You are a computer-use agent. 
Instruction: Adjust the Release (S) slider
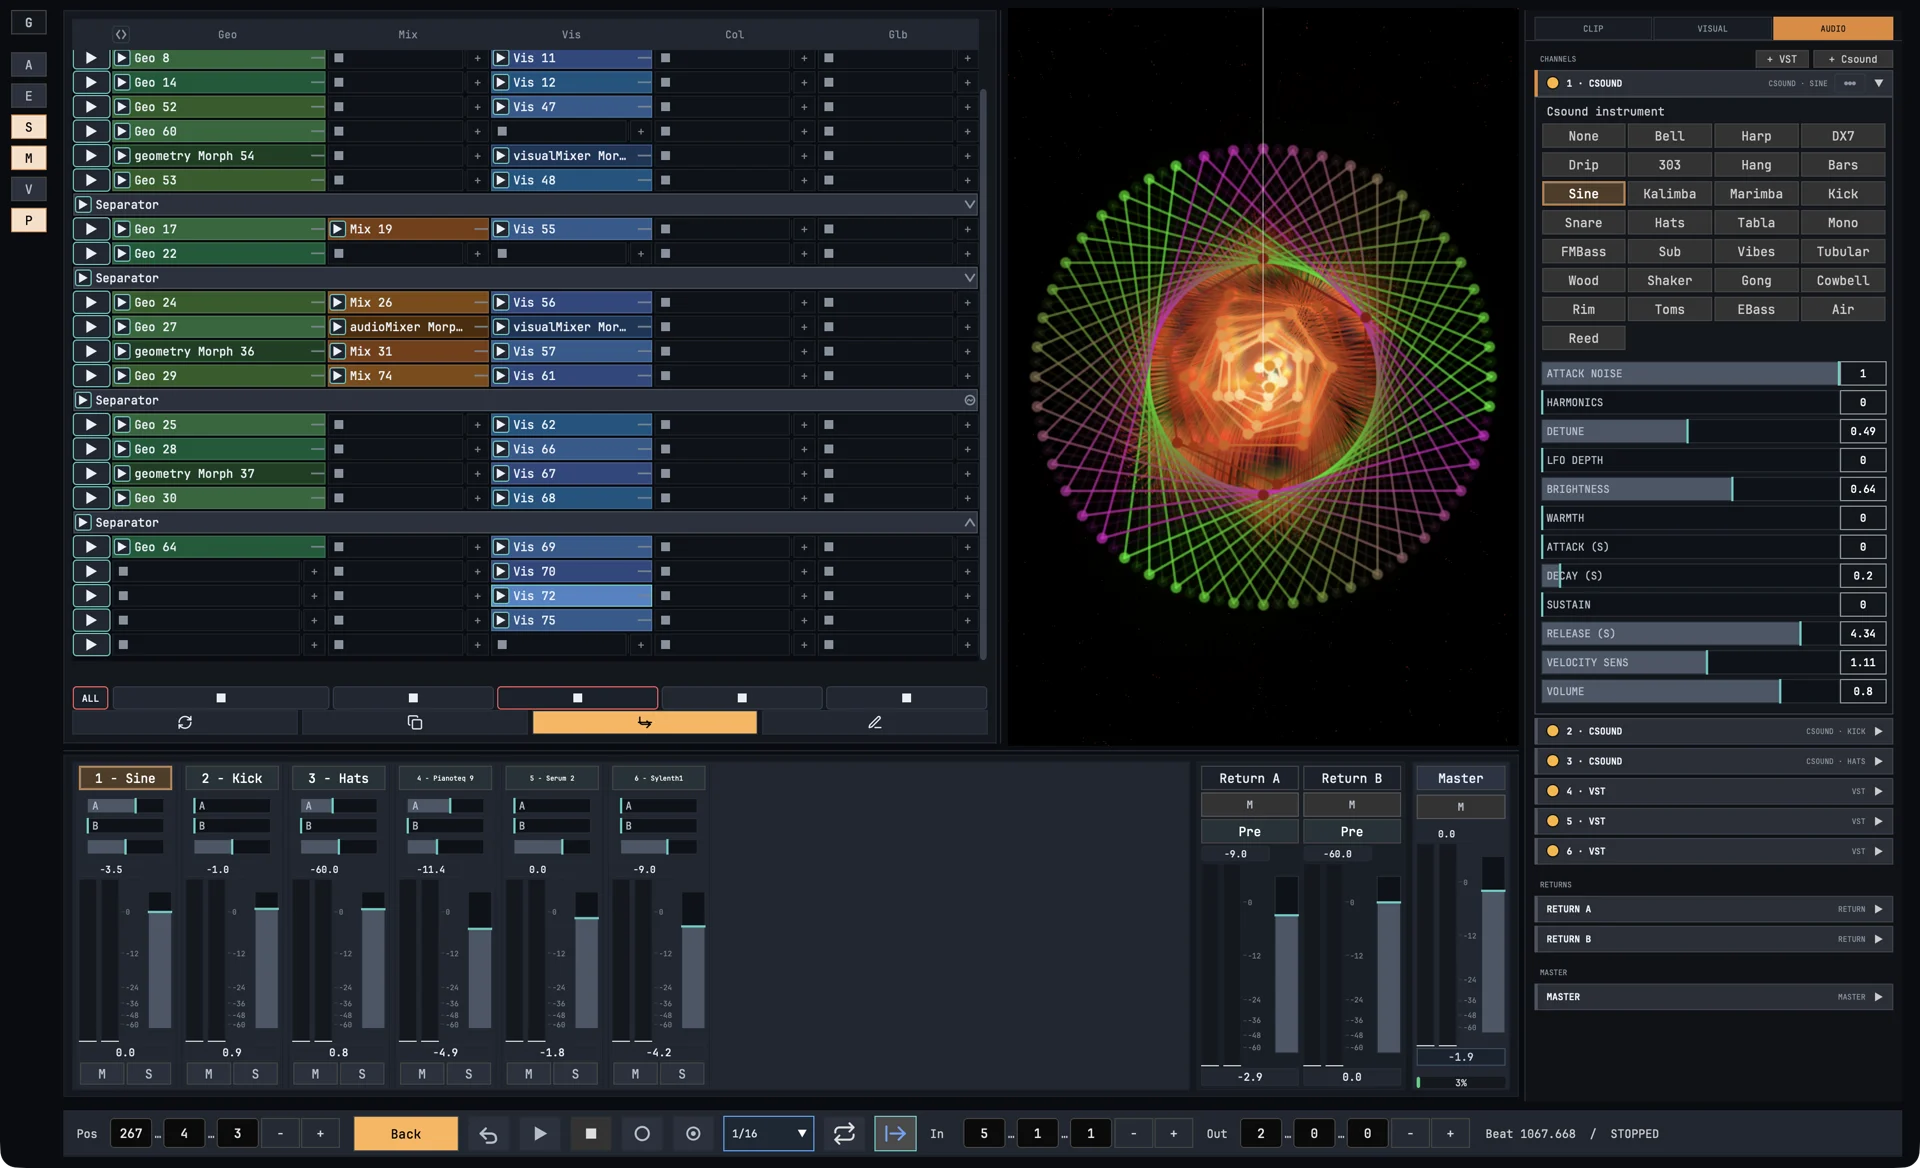point(1689,633)
